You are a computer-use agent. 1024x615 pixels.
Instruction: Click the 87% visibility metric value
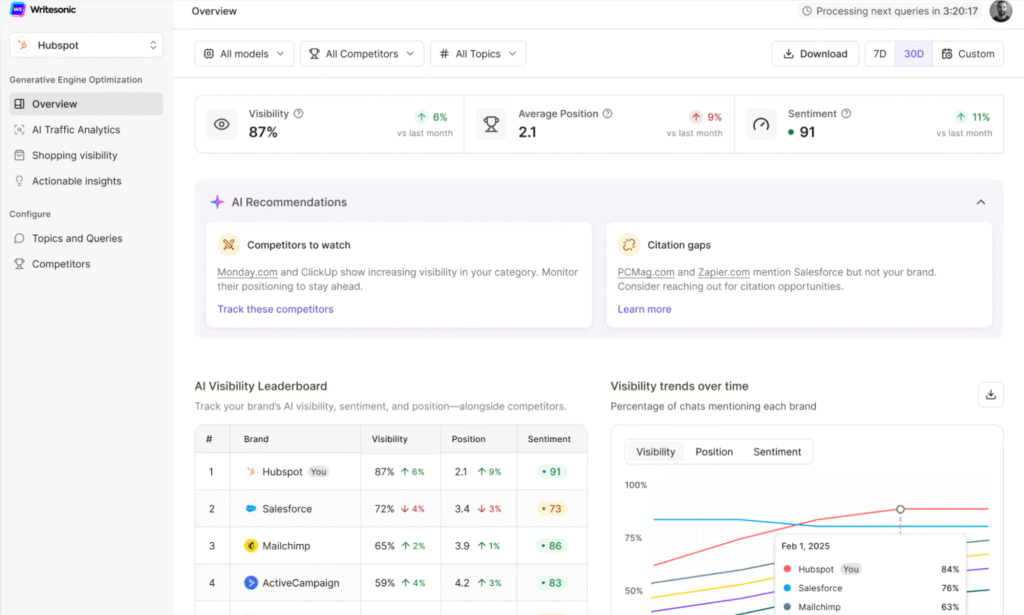pos(263,133)
